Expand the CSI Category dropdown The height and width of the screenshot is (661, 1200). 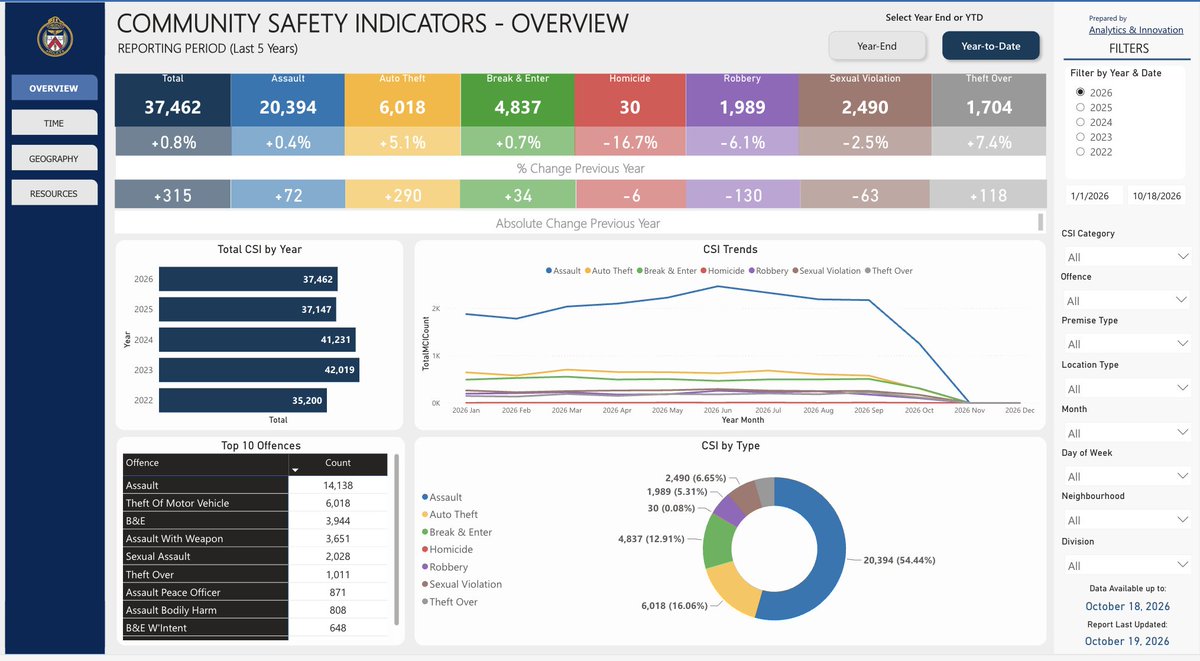coord(1127,257)
